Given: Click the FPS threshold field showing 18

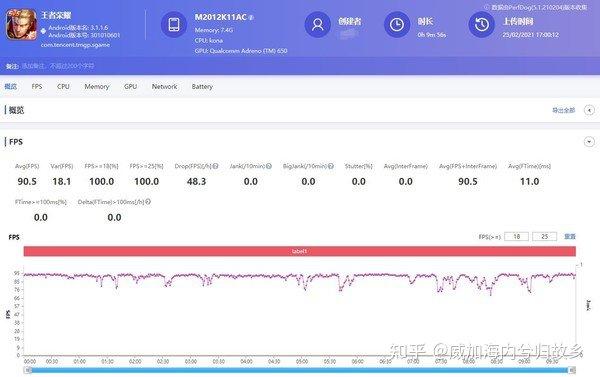Looking at the screenshot, I should [517, 237].
